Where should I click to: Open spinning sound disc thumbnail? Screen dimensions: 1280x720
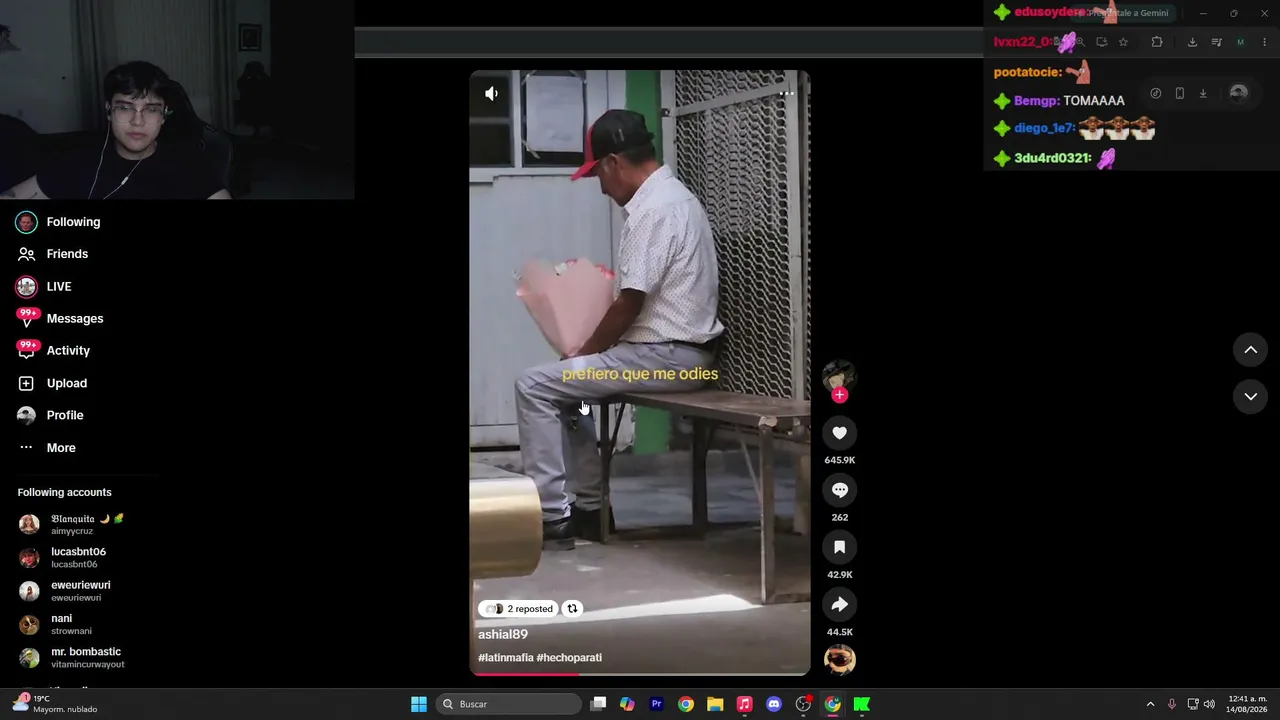pos(840,660)
